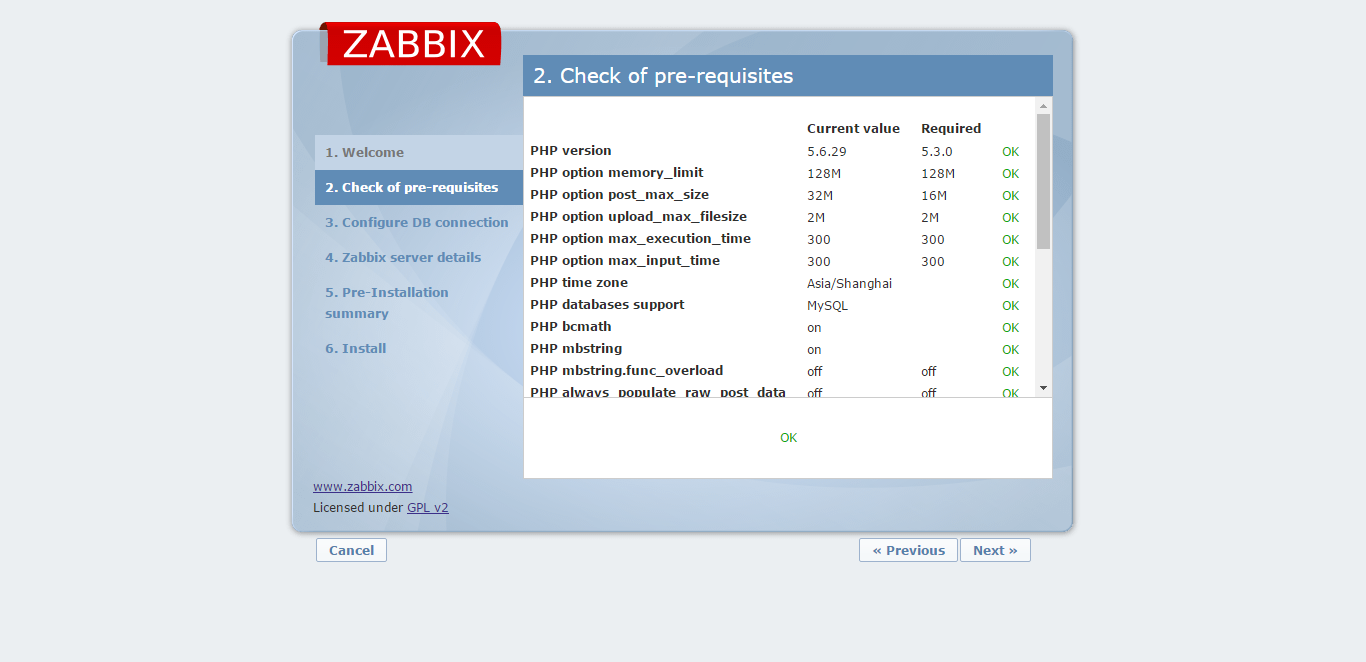
Task: Click the 'PHP option upload_max_filesize' label
Action: pyautogui.click(x=638, y=216)
